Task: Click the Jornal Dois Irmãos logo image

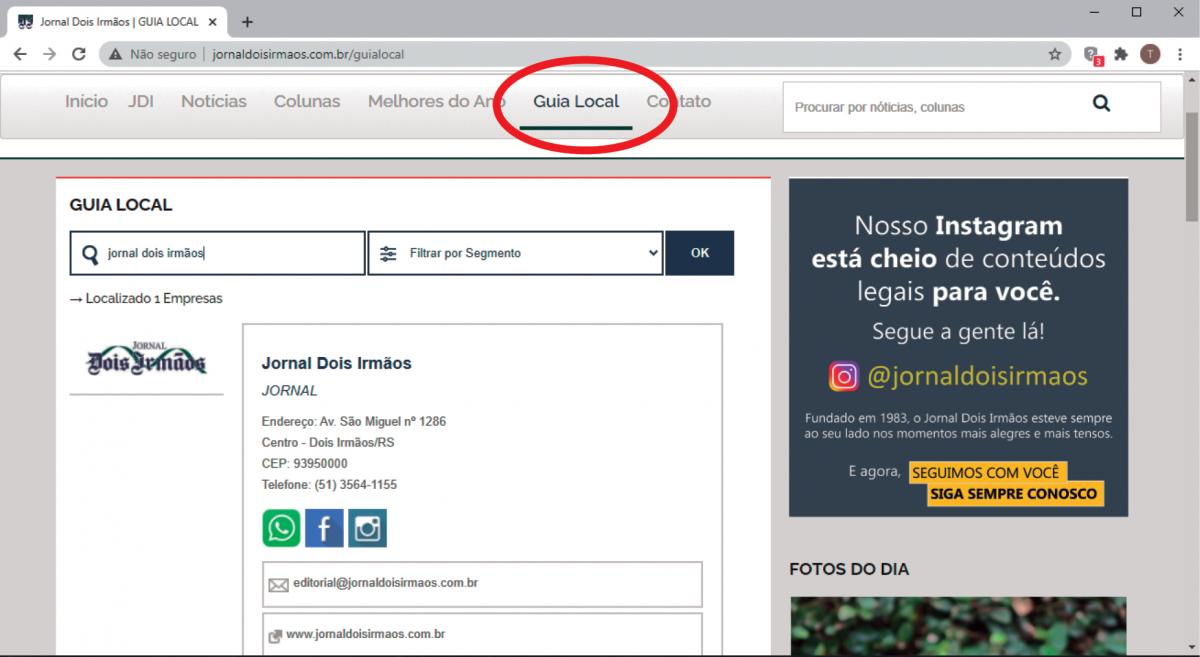Action: coord(147,359)
